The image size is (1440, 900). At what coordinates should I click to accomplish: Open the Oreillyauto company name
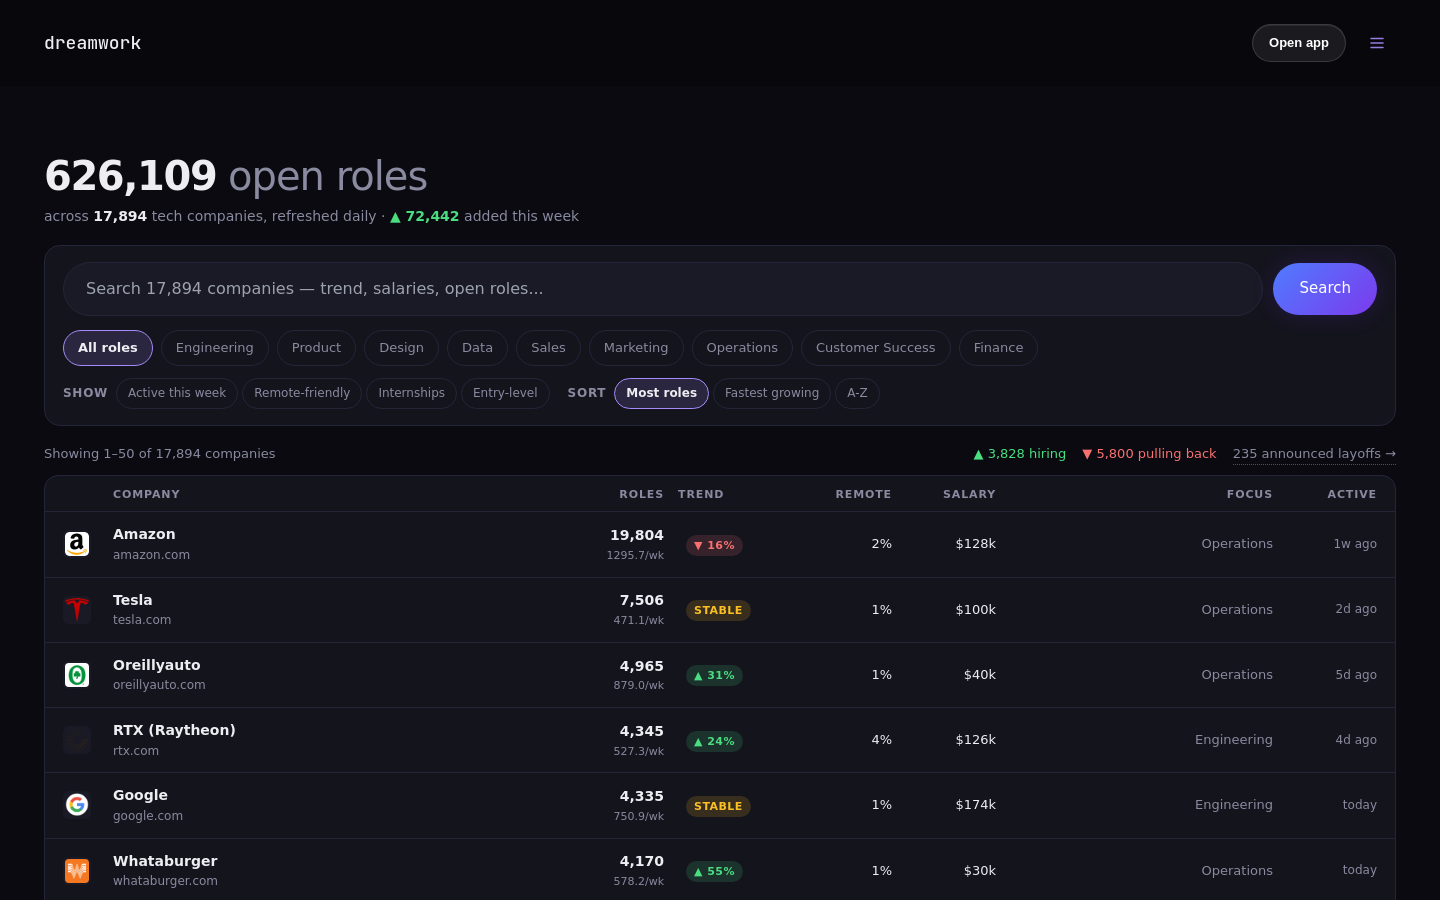pyautogui.click(x=157, y=665)
